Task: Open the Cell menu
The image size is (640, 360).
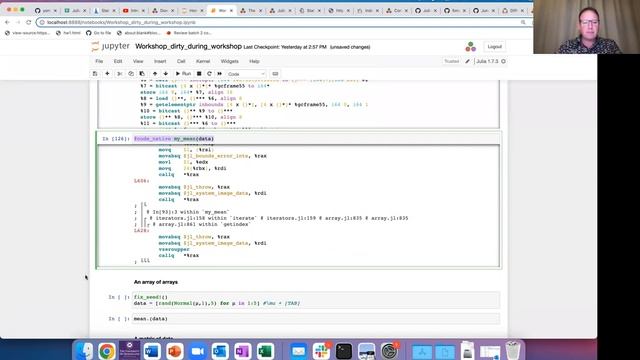Action: [x=181, y=61]
